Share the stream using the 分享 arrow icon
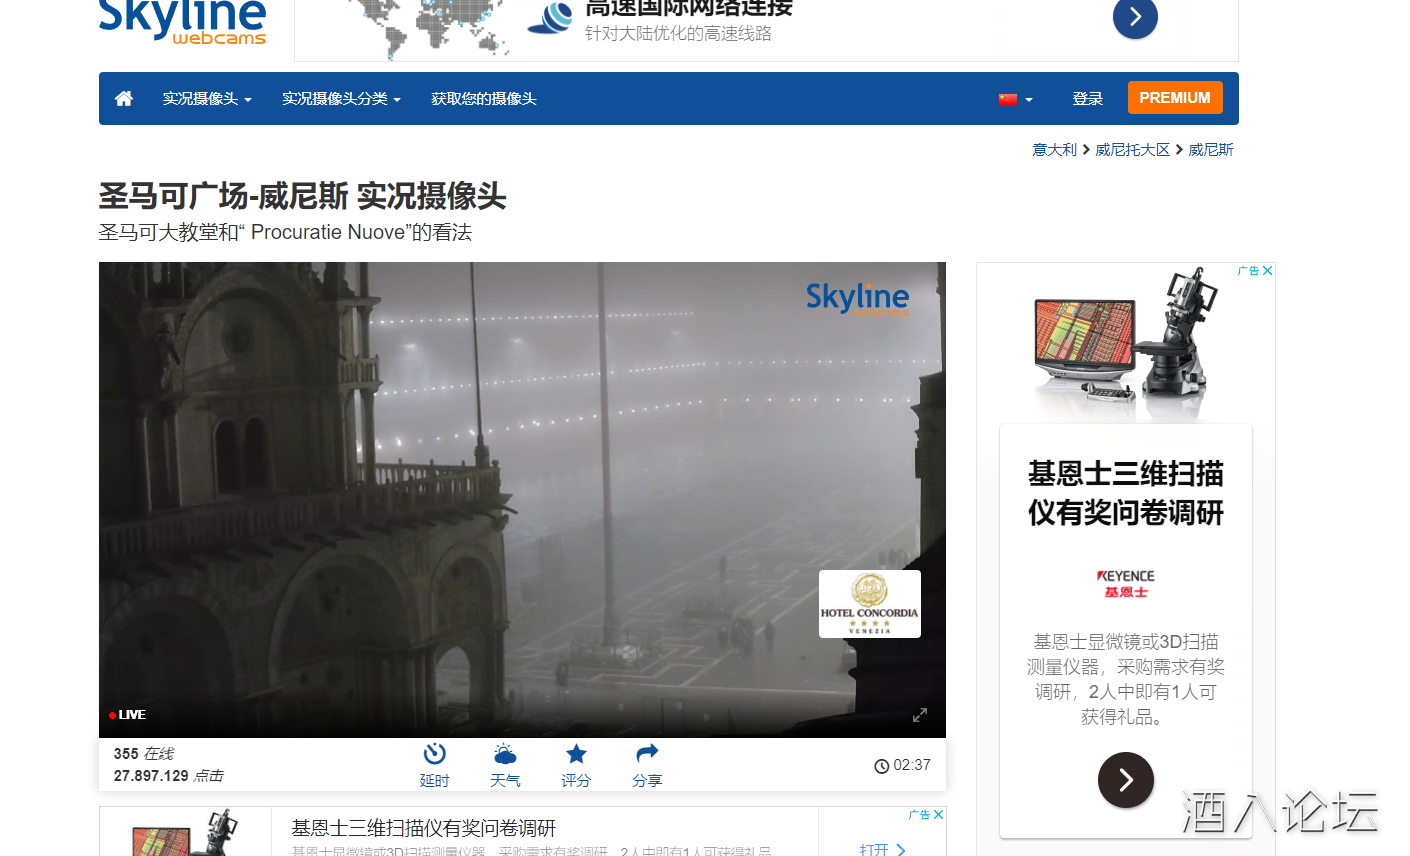 point(646,763)
